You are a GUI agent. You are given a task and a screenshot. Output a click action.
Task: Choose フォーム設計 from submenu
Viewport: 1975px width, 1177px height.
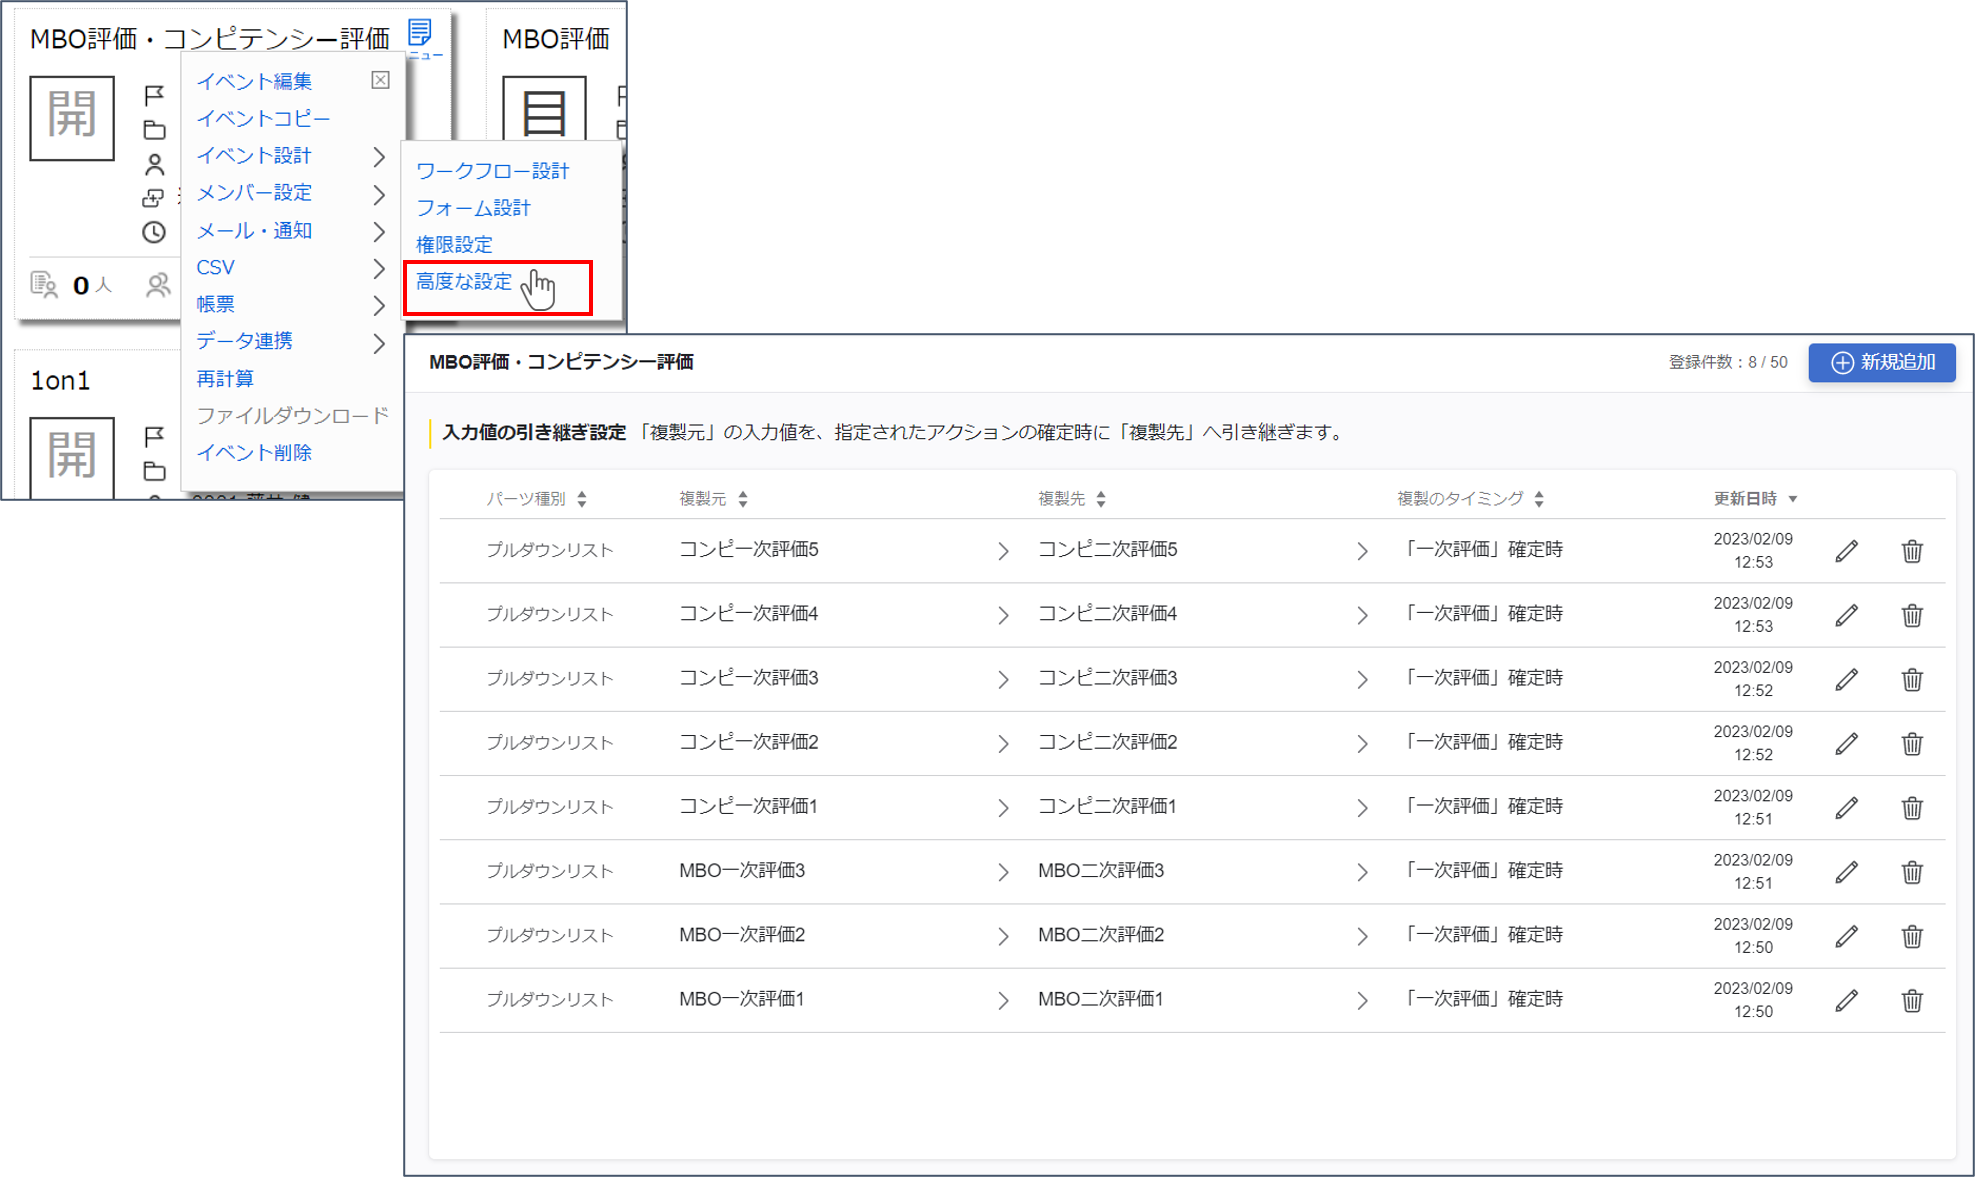[473, 208]
